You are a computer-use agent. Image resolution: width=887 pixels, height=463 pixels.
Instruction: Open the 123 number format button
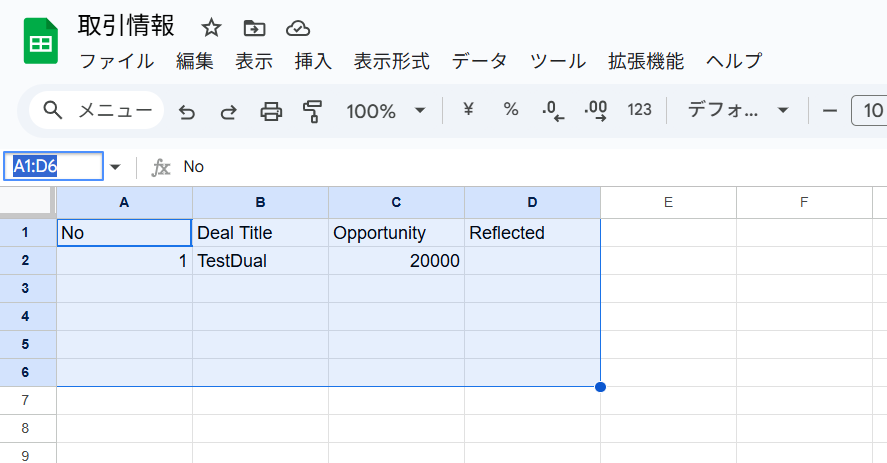point(640,110)
